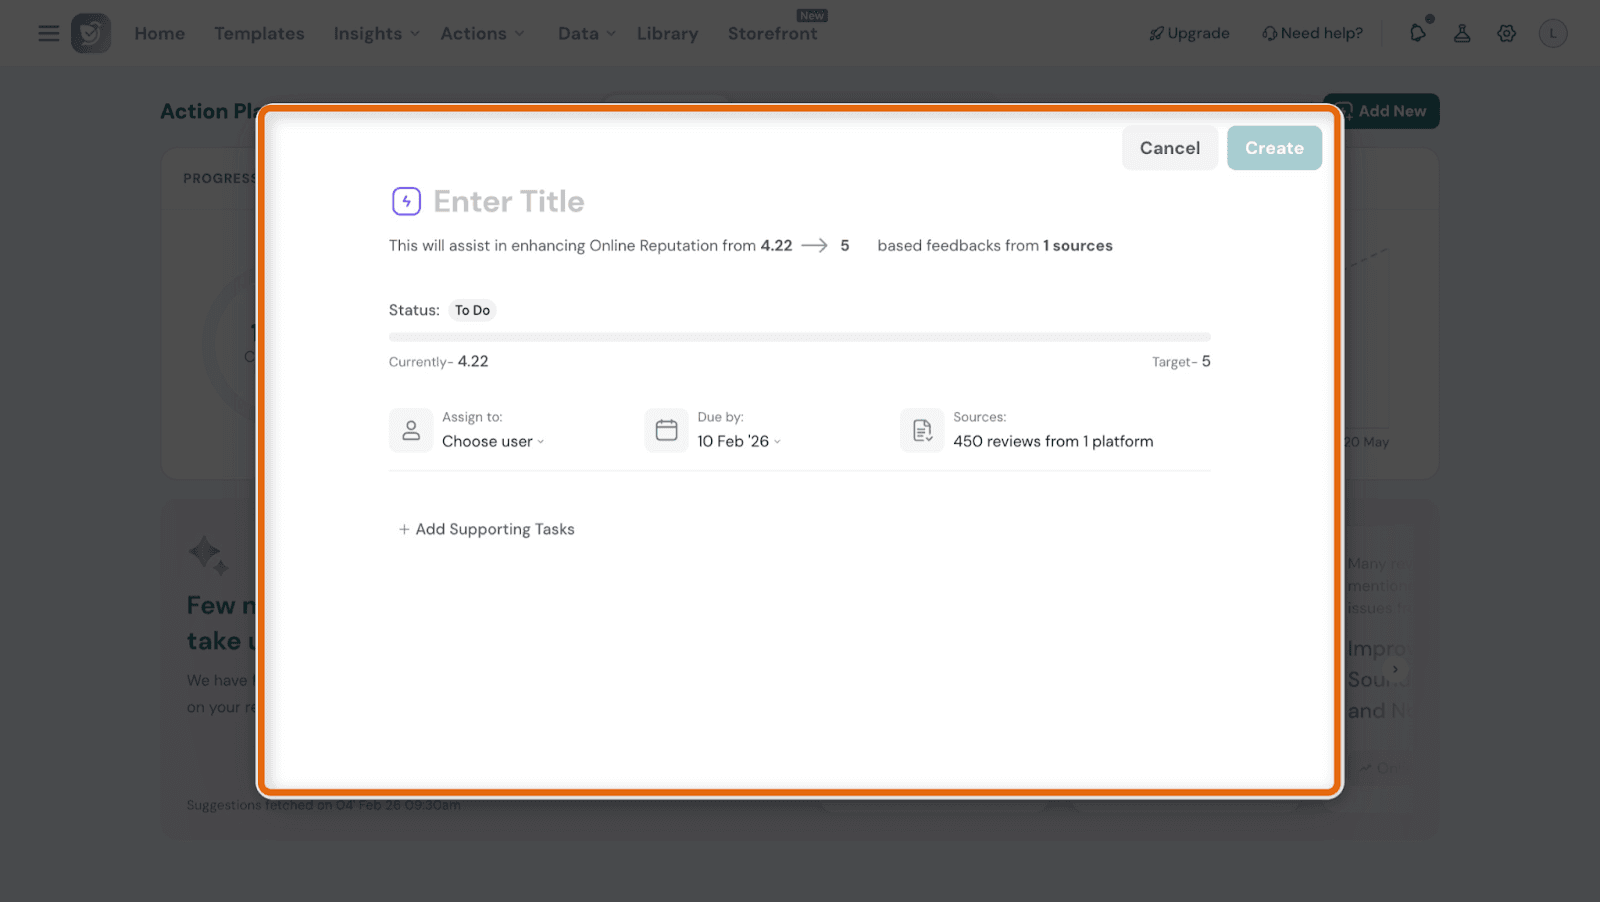Click the profile avatar labeled L
Viewport: 1600px width, 902px height.
point(1552,33)
